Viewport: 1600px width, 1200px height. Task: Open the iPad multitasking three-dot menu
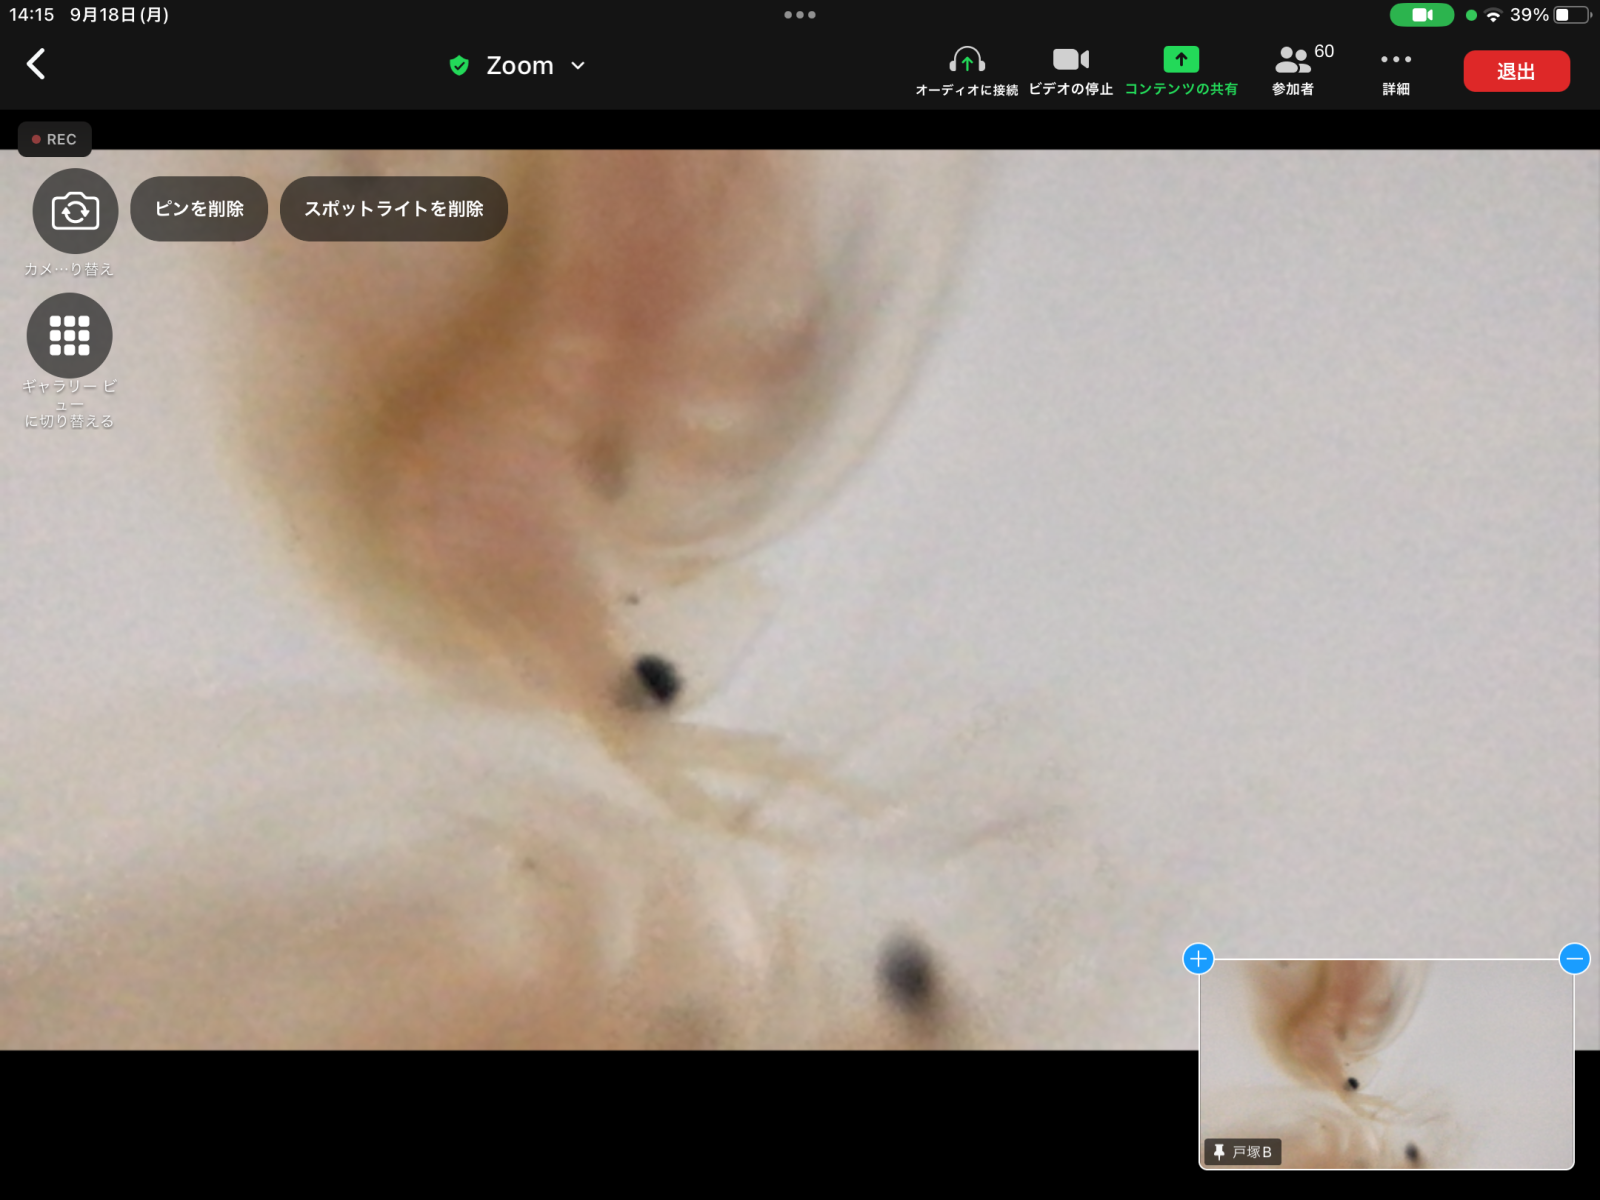(800, 15)
